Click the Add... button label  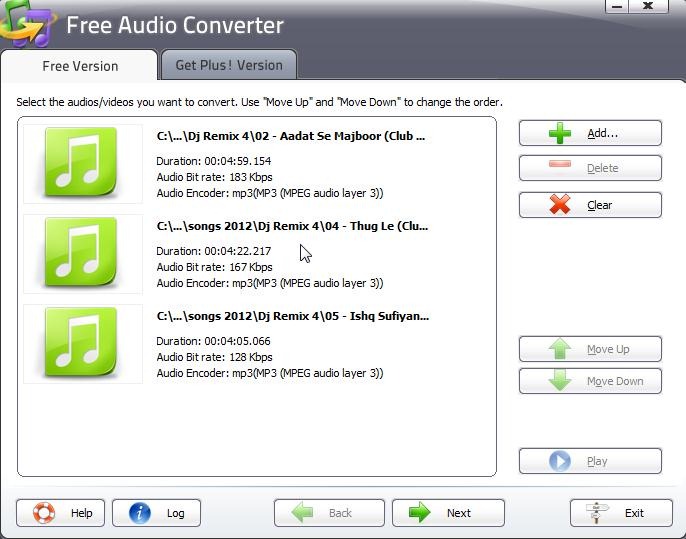pyautogui.click(x=602, y=133)
